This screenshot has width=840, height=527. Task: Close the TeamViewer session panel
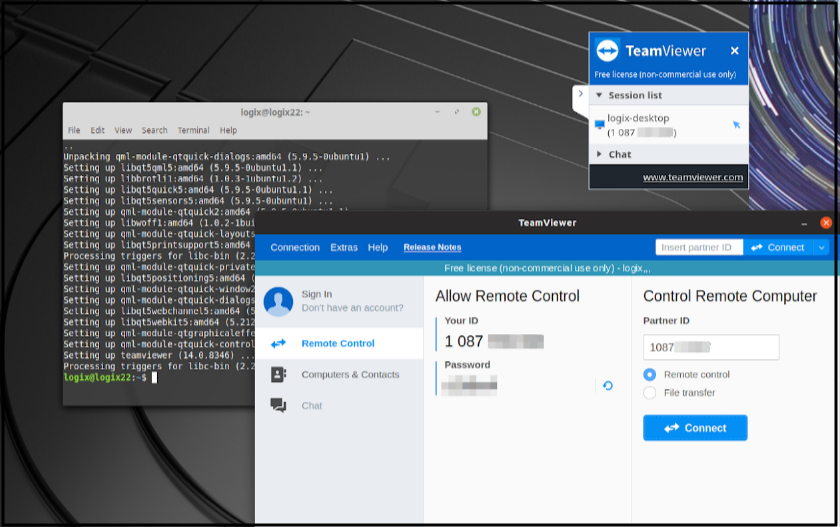[x=734, y=50]
